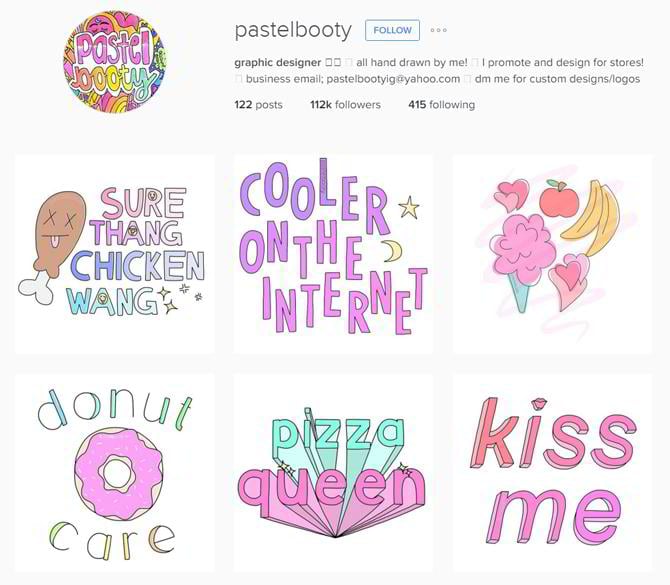This screenshot has height=585, width=670.
Task: Open the Donut Care post
Action: tap(115, 473)
